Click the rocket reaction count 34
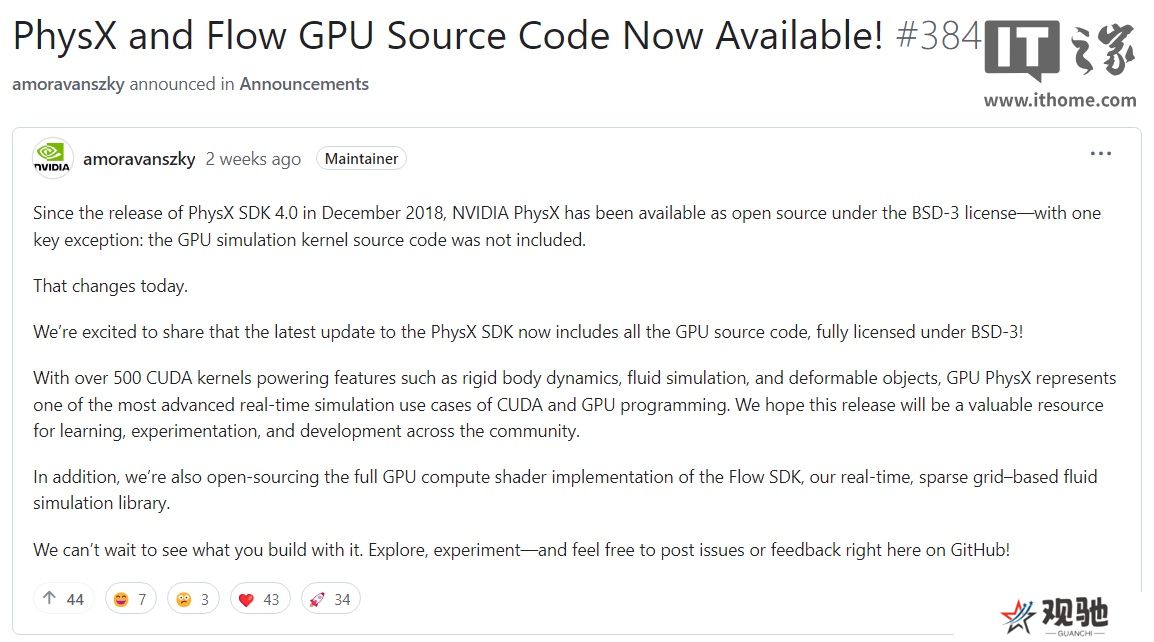The height and width of the screenshot is (642, 1154). click(342, 599)
